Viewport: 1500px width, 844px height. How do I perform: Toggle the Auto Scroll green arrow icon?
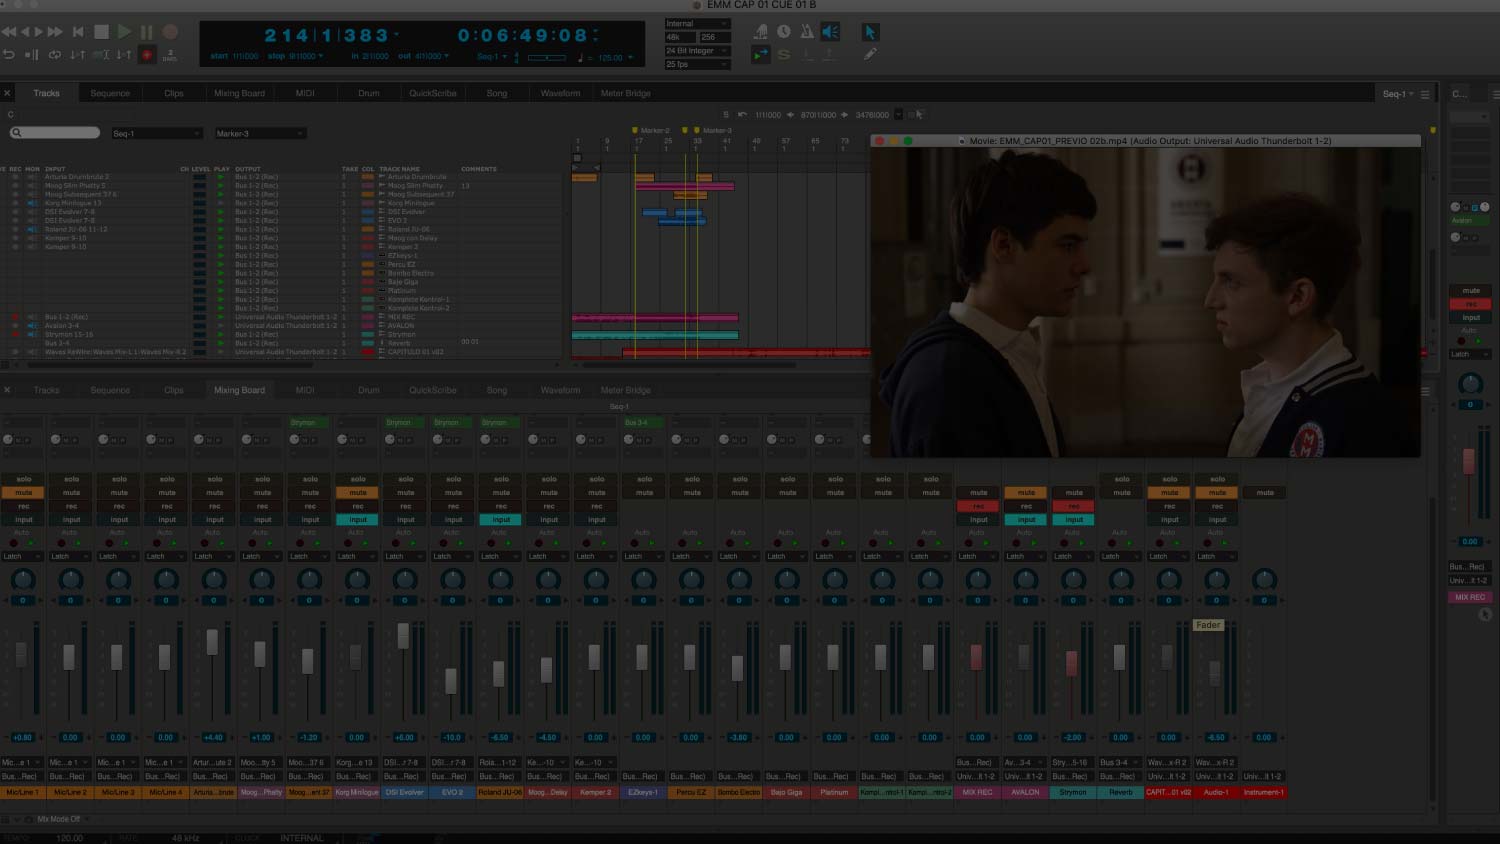[x=760, y=55]
